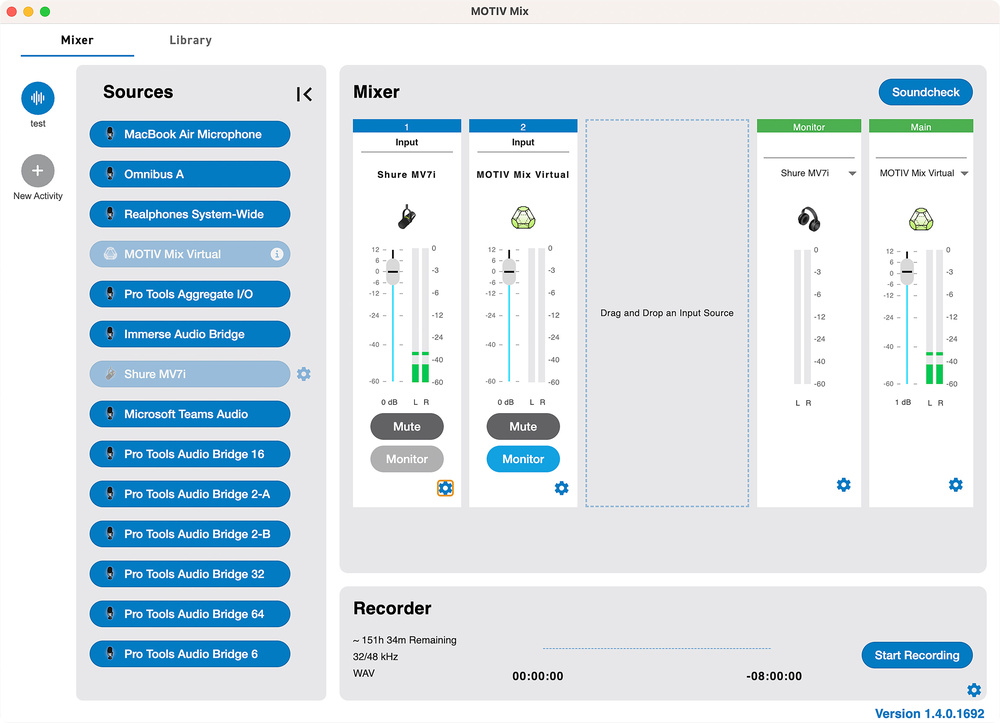Start the Soundcheck
This screenshot has height=723, width=1000.
pos(925,92)
